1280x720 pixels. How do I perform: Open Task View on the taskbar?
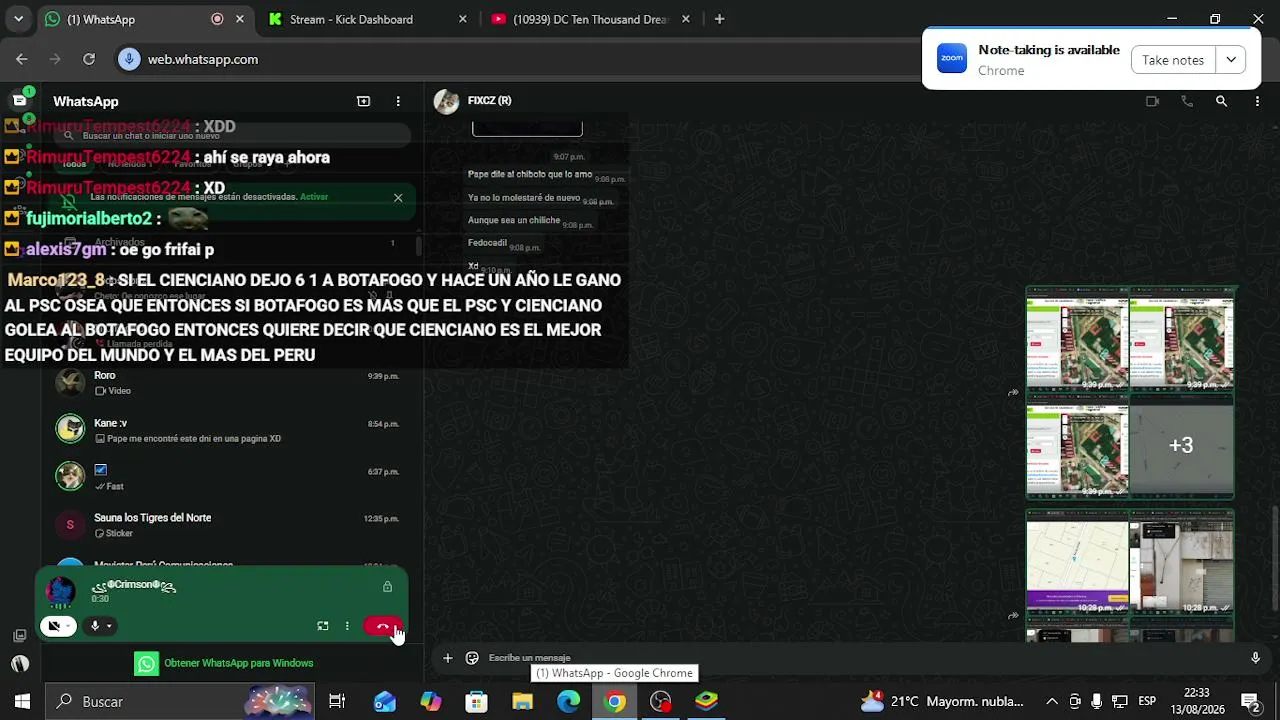337,702
